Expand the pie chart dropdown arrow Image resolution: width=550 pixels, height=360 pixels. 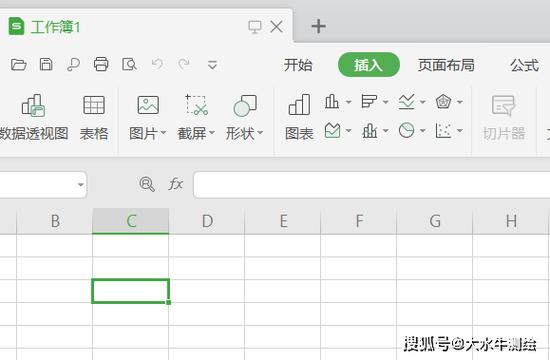pos(423,131)
